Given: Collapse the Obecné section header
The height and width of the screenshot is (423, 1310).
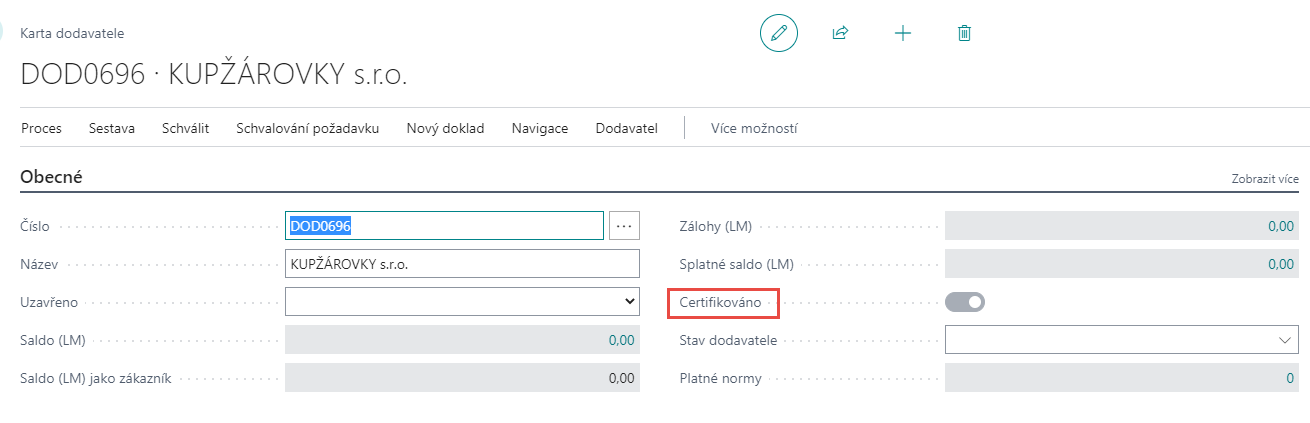Looking at the screenshot, I should (51, 177).
